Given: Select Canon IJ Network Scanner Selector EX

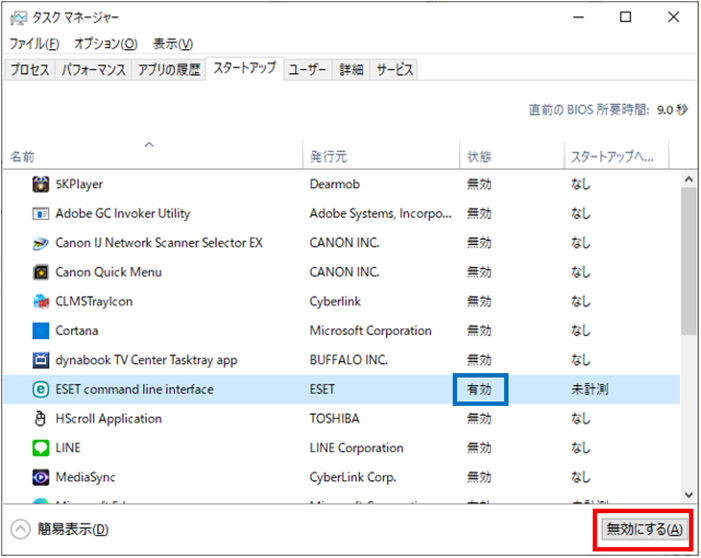Looking at the screenshot, I should (x=159, y=243).
